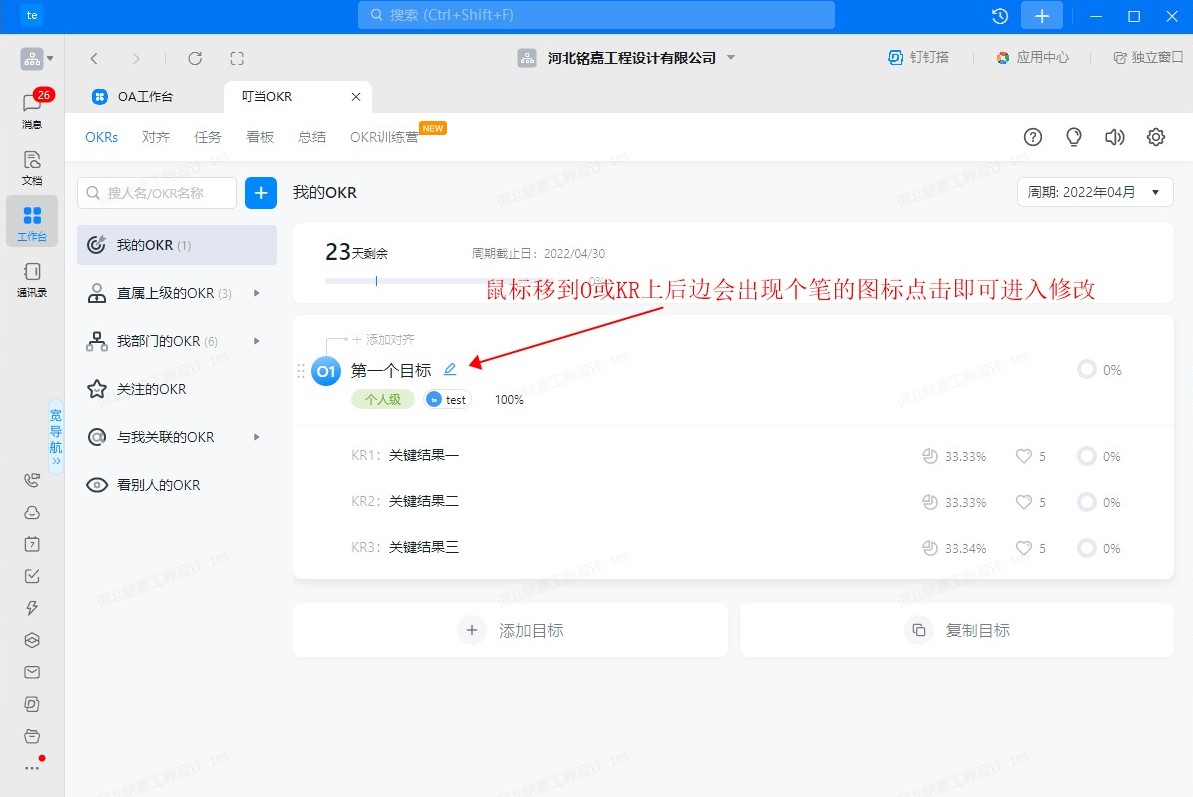Open the help question mark icon

pos(1033,137)
